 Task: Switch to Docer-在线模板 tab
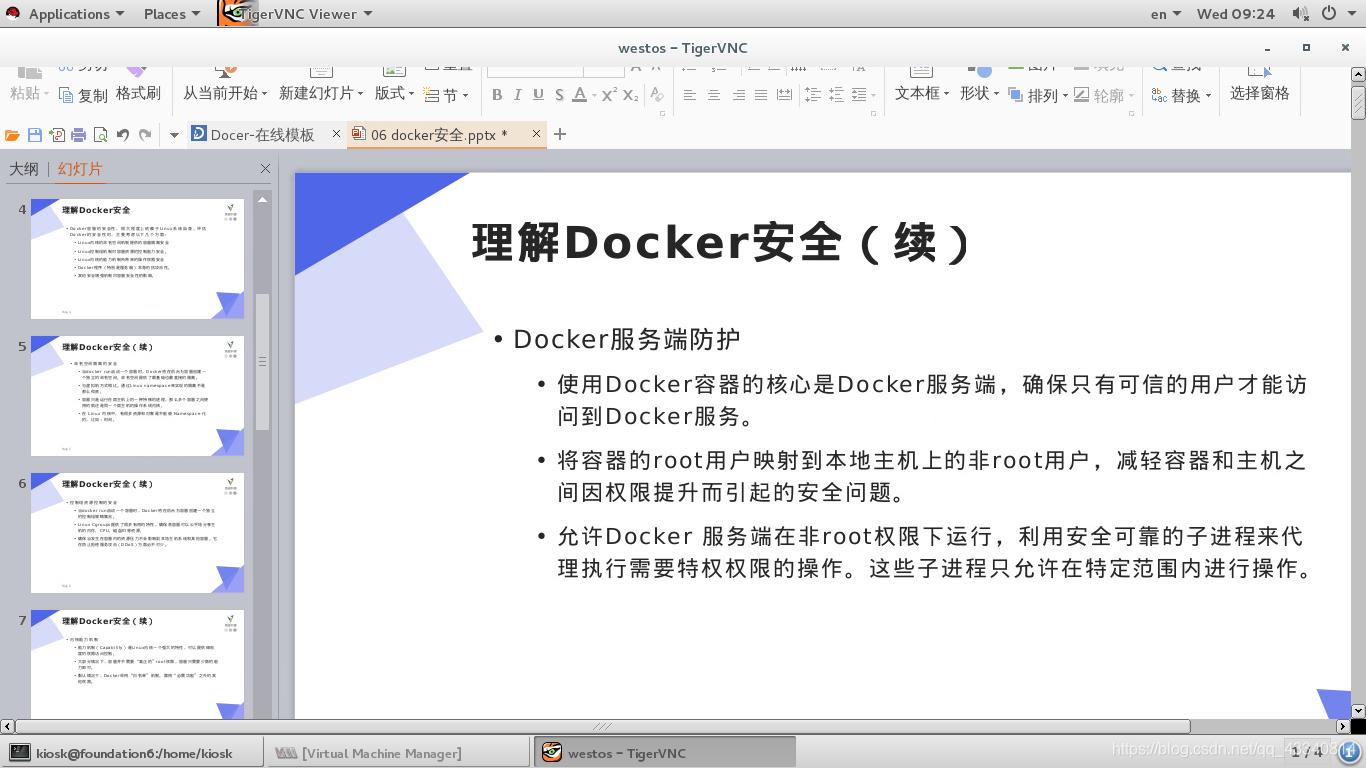tap(261, 135)
